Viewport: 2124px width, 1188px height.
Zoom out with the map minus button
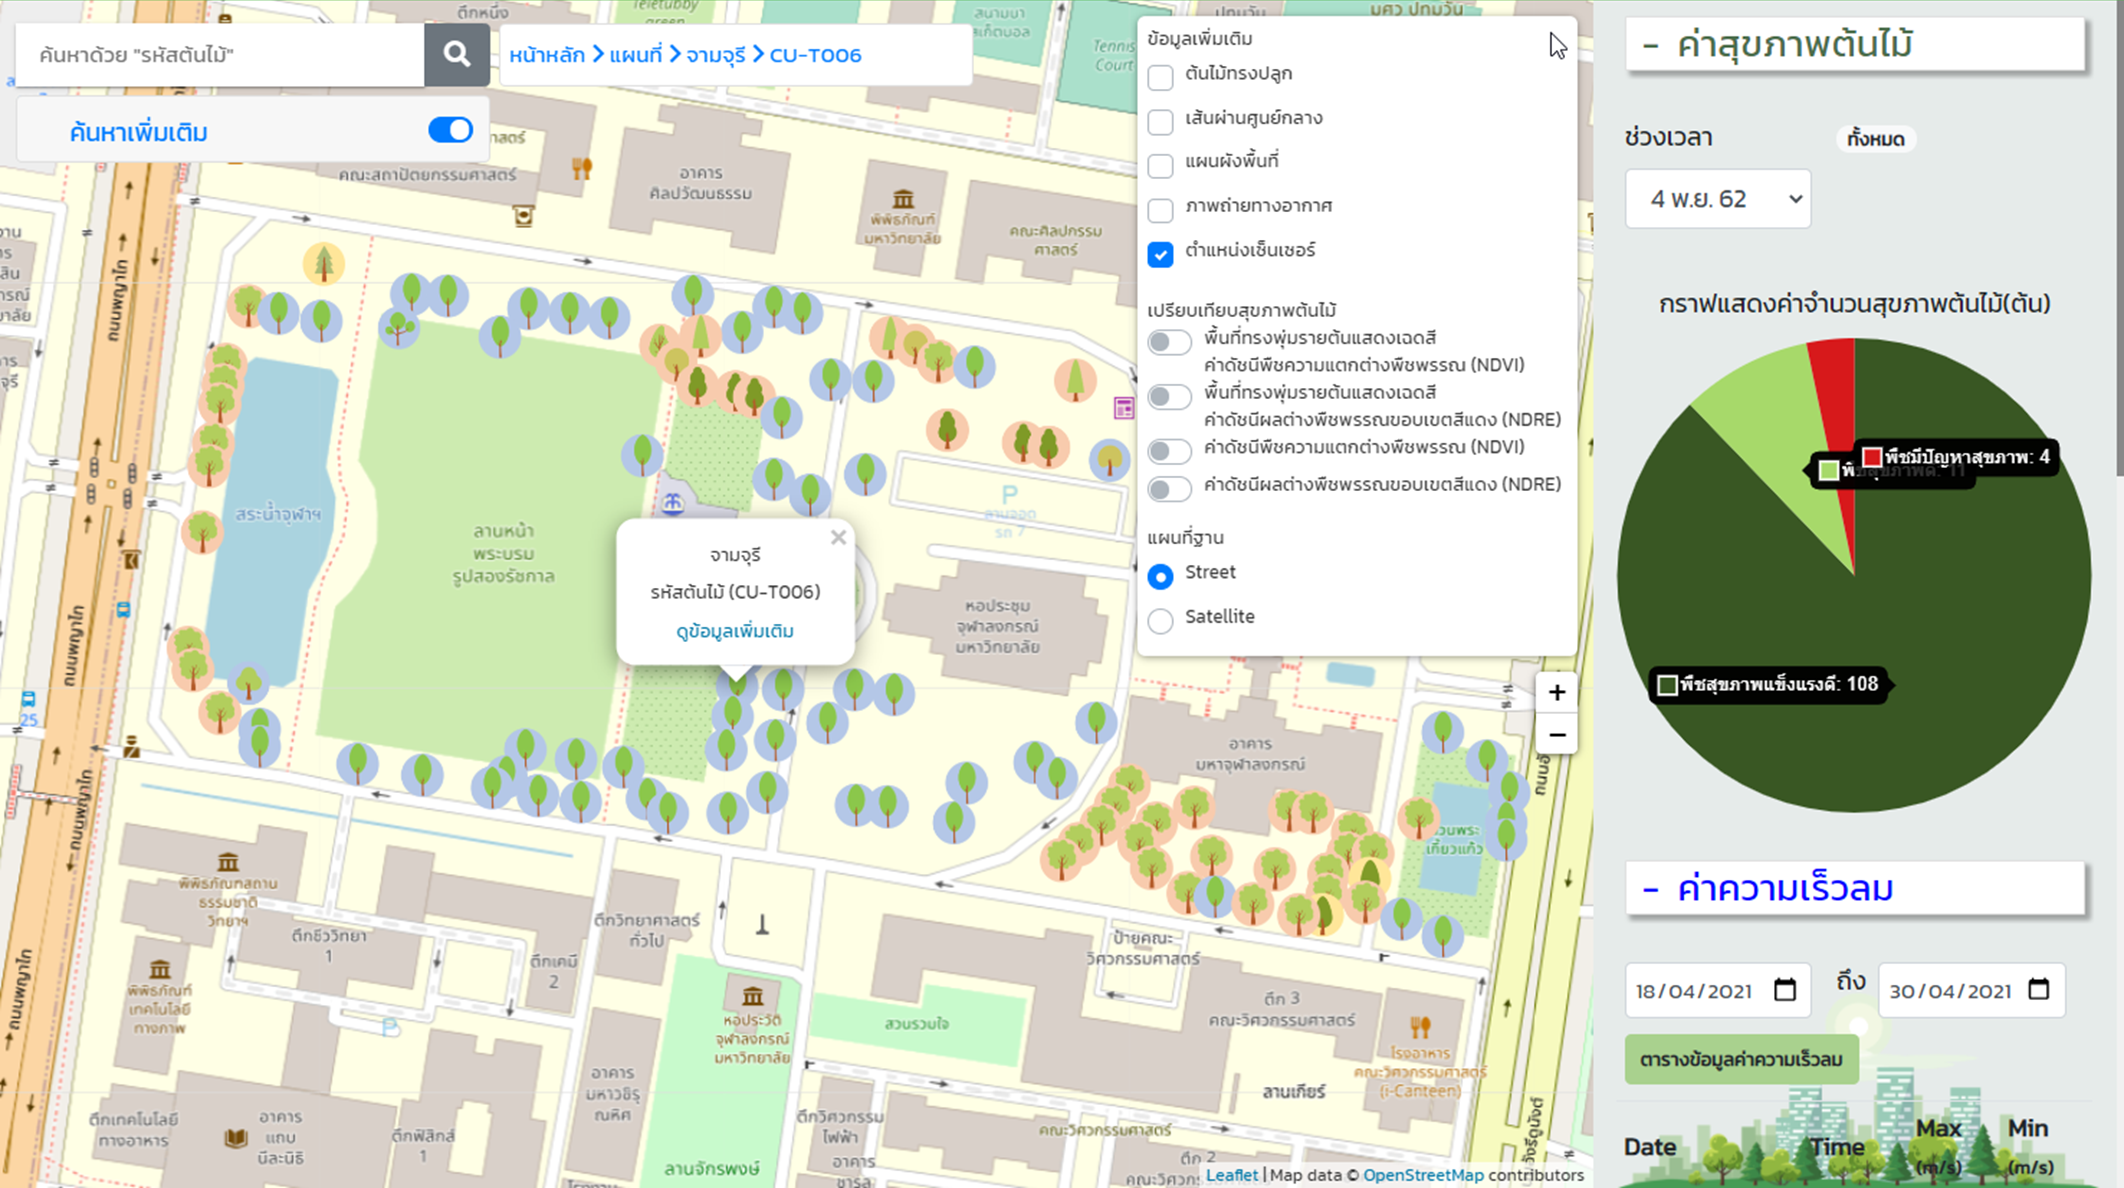pyautogui.click(x=1556, y=736)
